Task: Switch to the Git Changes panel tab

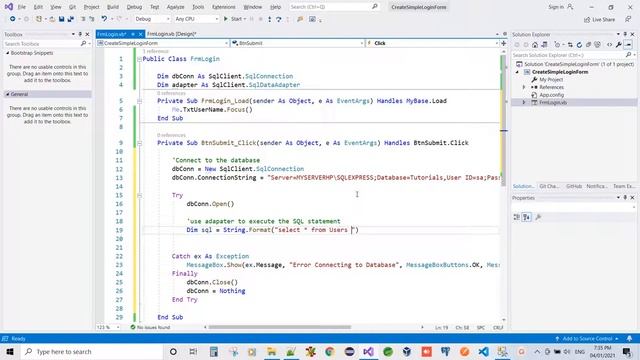Action: tap(549, 186)
